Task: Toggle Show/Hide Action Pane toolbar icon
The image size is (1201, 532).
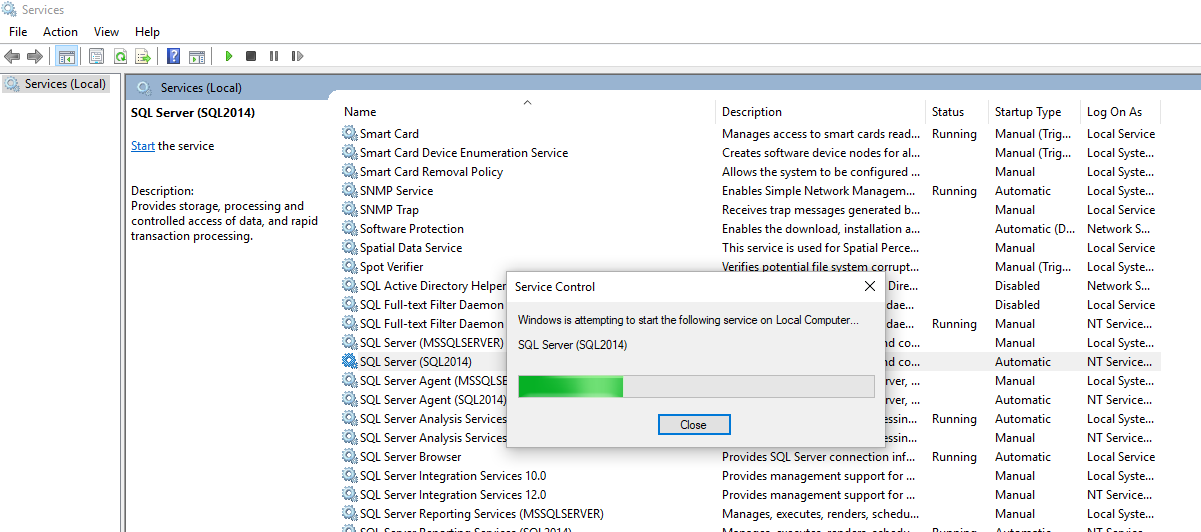Action: 197,57
